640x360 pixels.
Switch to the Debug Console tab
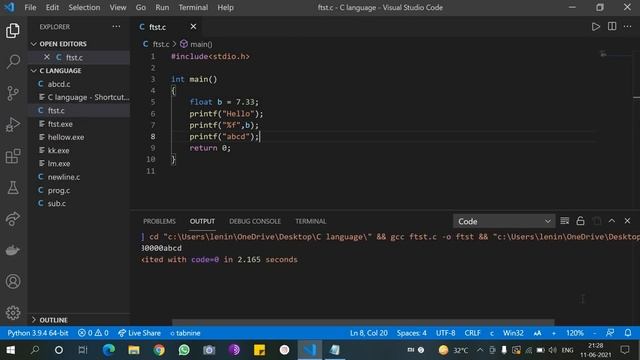pos(255,221)
